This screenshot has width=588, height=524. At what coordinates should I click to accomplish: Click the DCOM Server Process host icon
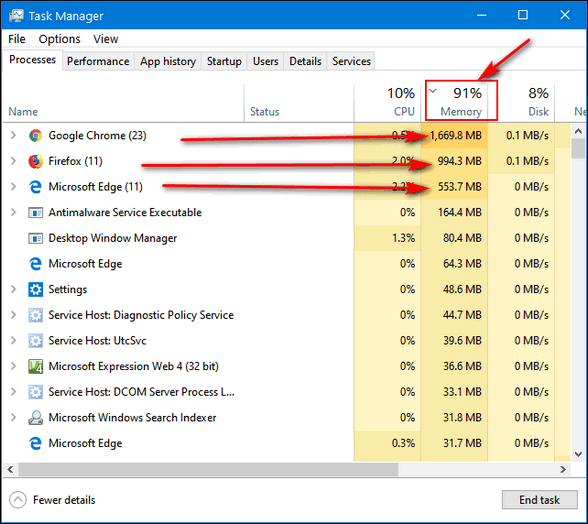tap(35, 392)
